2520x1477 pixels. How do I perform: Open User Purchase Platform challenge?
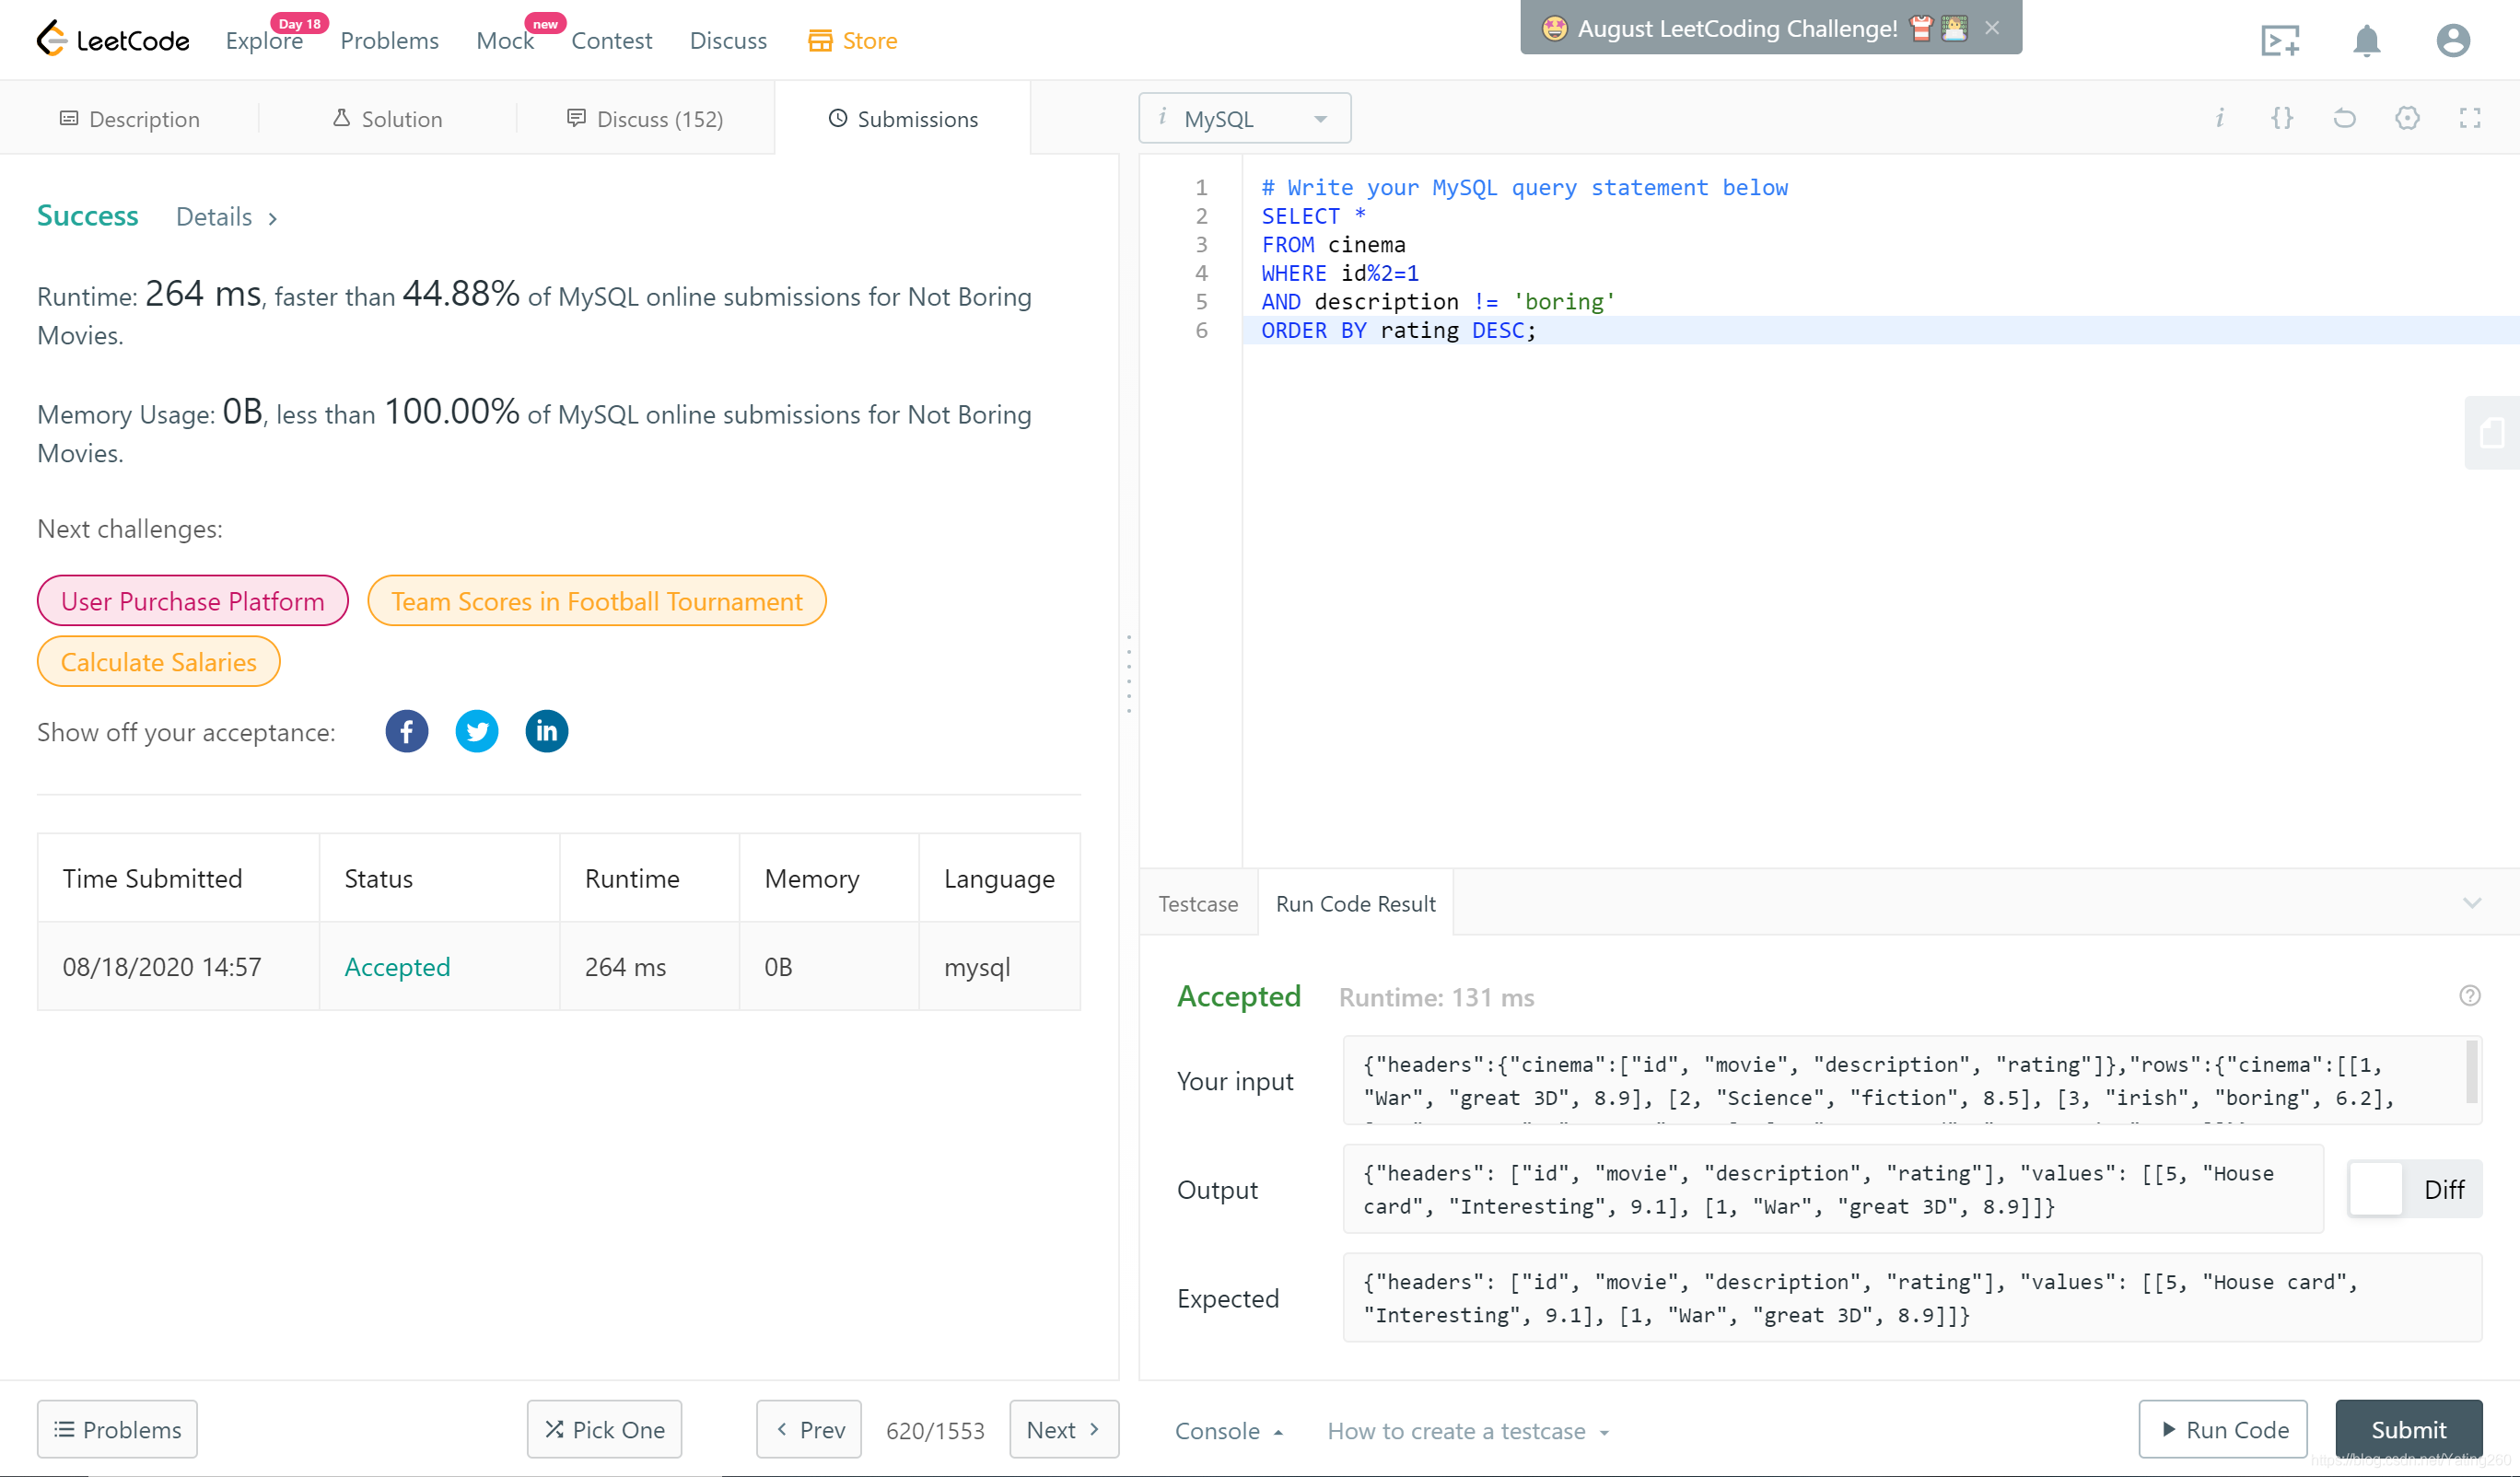pos(192,601)
